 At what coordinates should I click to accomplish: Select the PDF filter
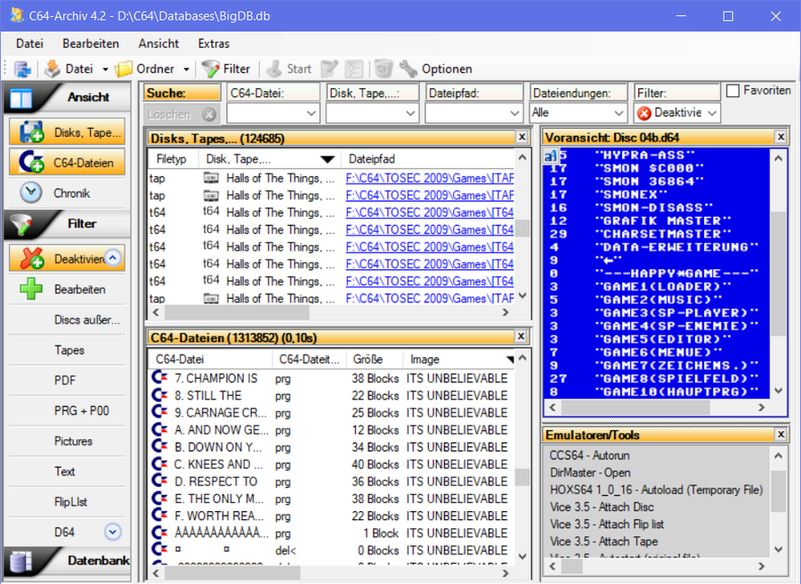67,380
